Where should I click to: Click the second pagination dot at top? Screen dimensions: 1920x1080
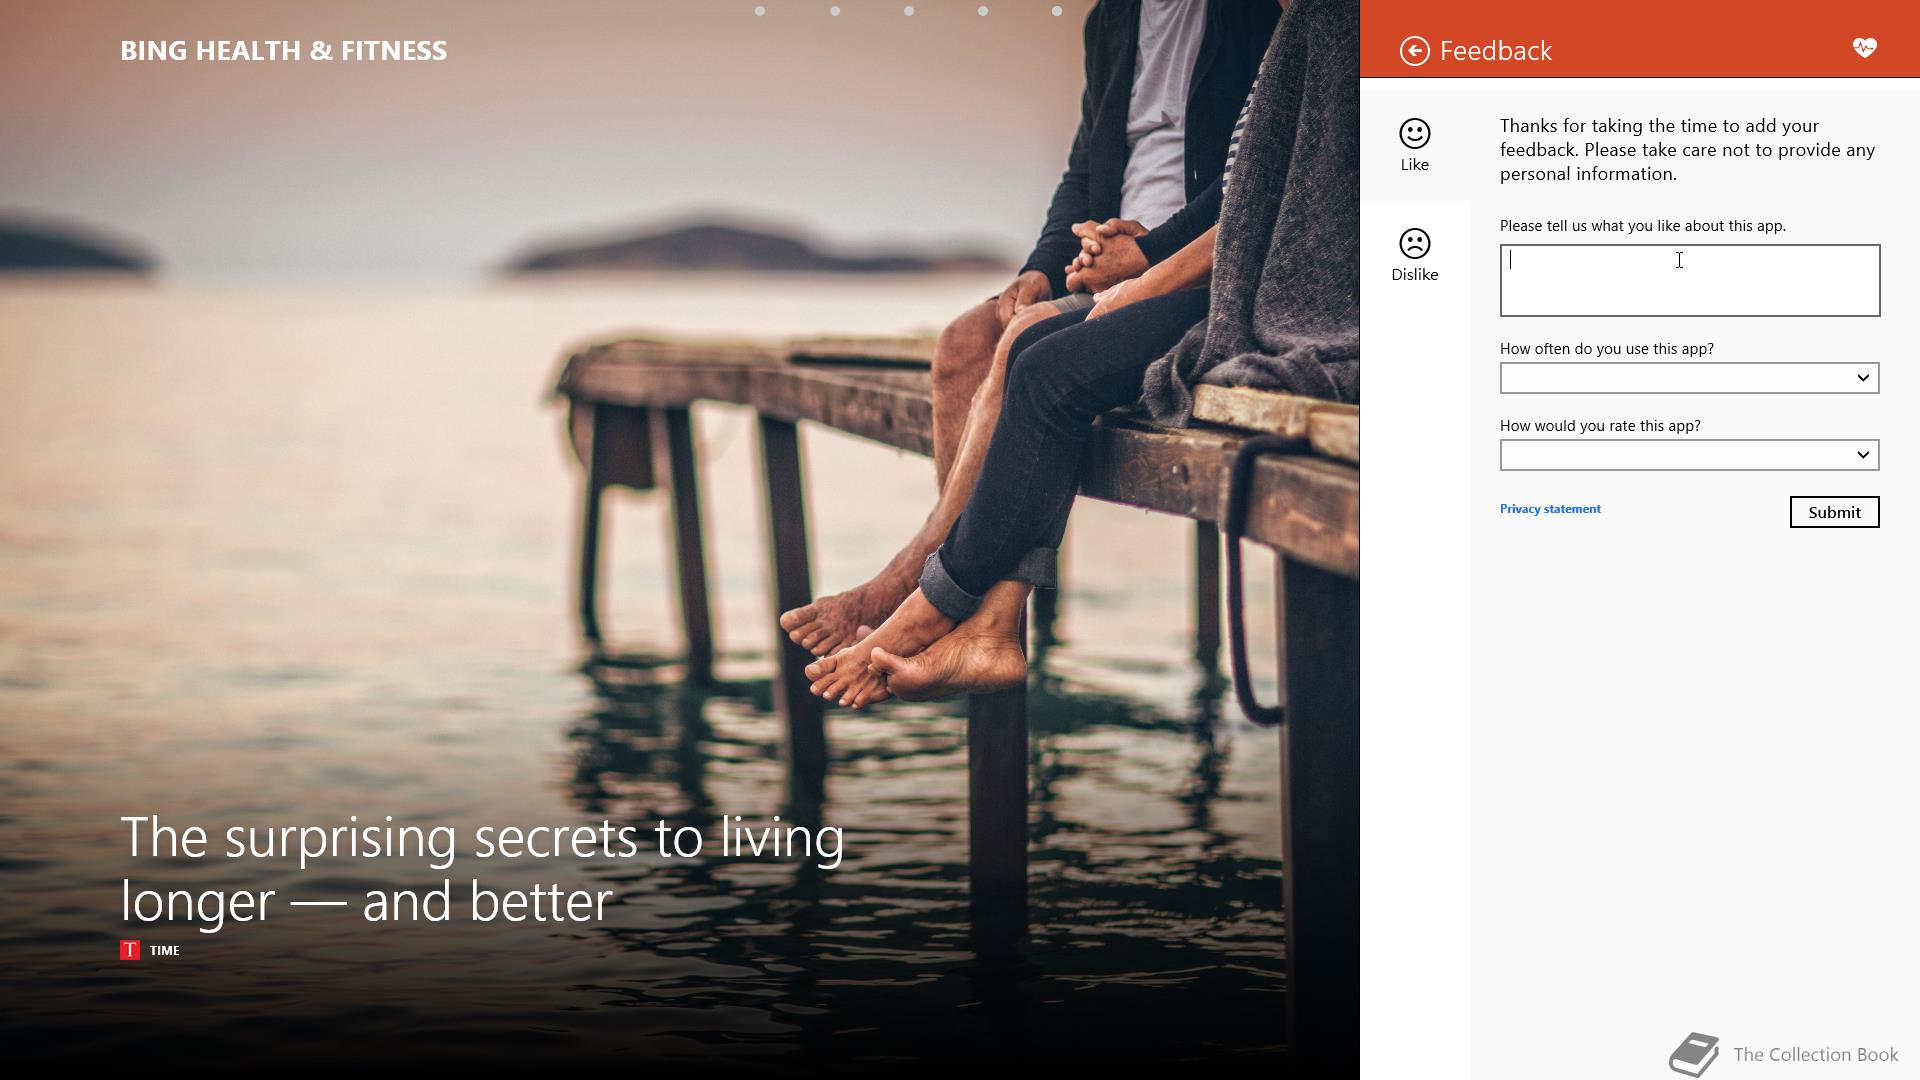pos(834,11)
